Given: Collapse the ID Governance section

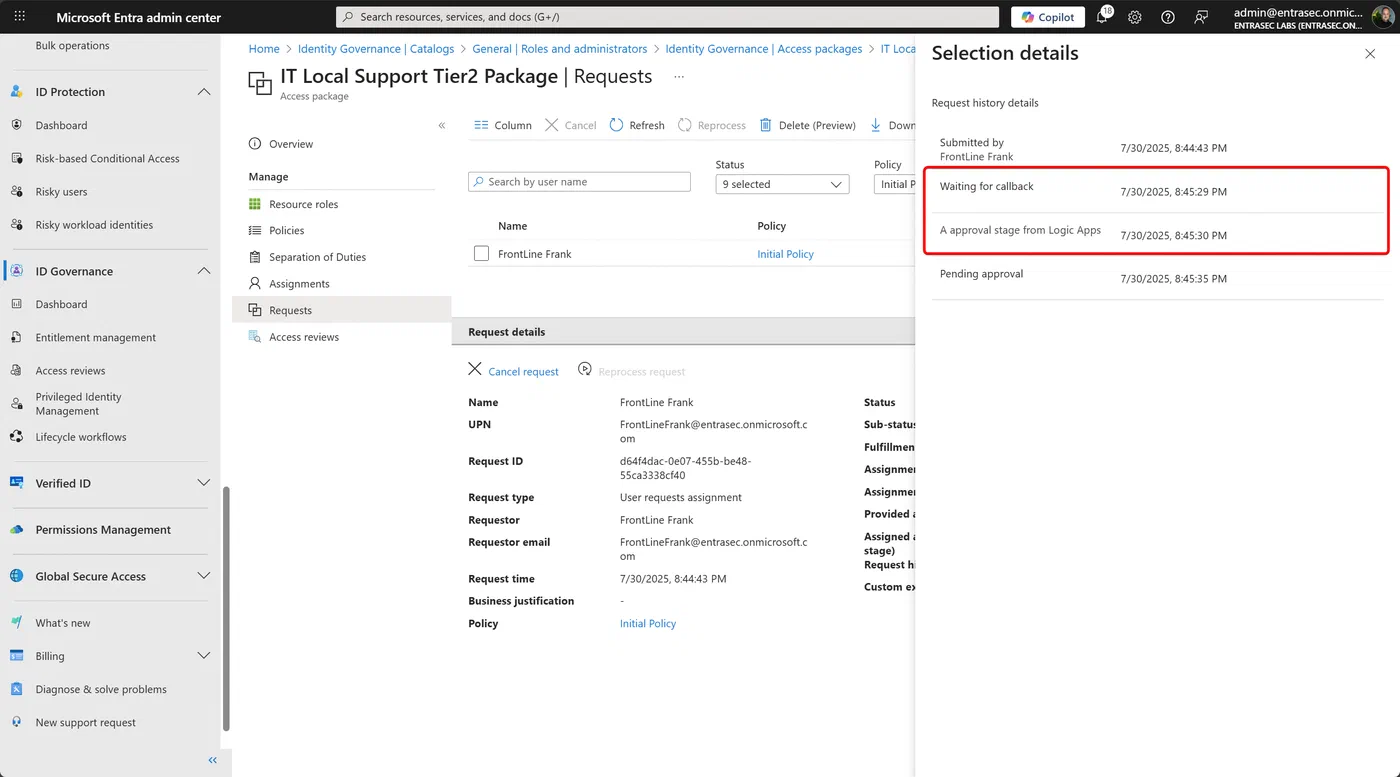Looking at the screenshot, I should pos(204,271).
